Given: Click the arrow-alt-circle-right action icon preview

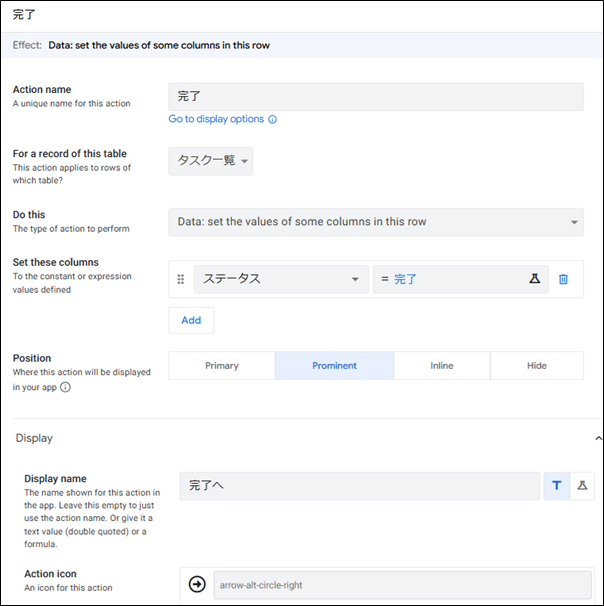Looking at the screenshot, I should 197,584.
